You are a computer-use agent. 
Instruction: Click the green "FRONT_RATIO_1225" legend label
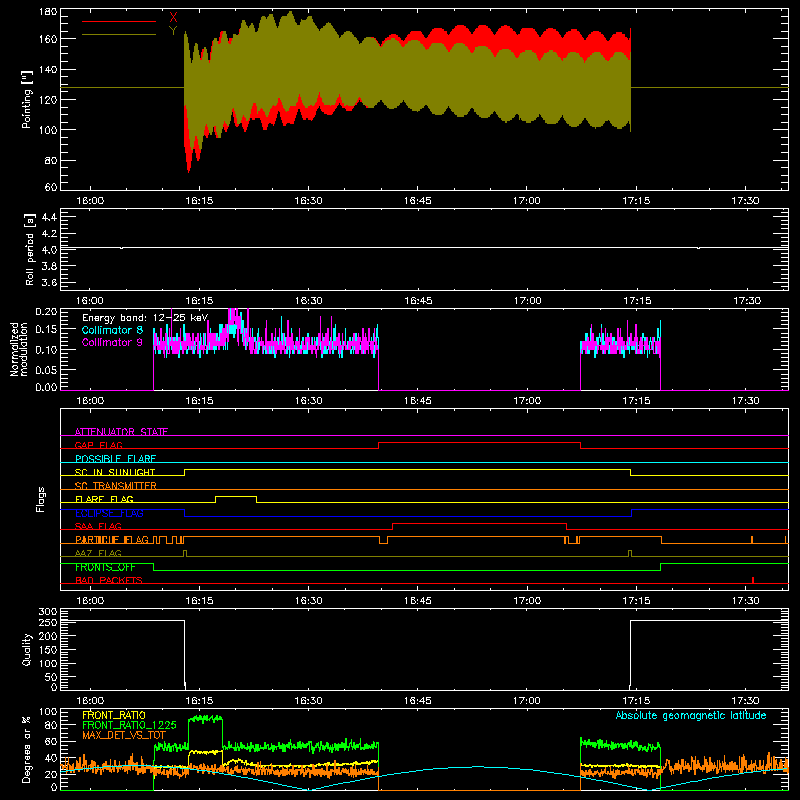[129, 725]
